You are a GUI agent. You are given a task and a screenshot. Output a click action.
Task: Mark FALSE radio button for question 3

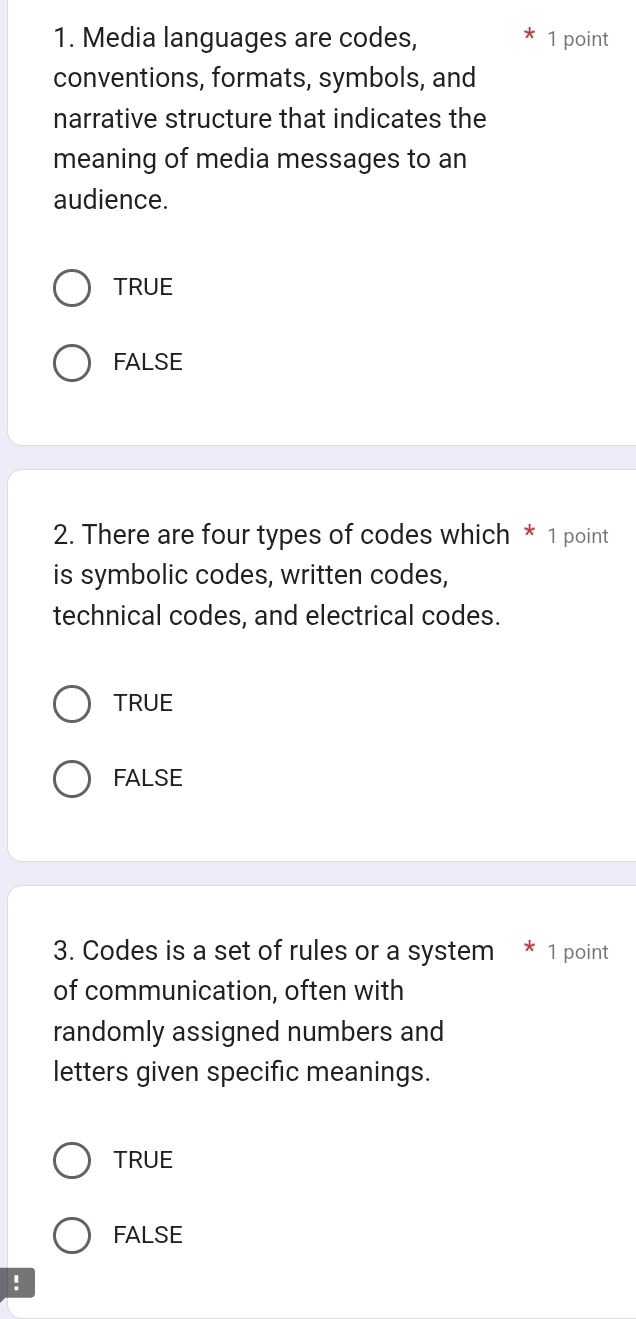[x=71, y=1235]
